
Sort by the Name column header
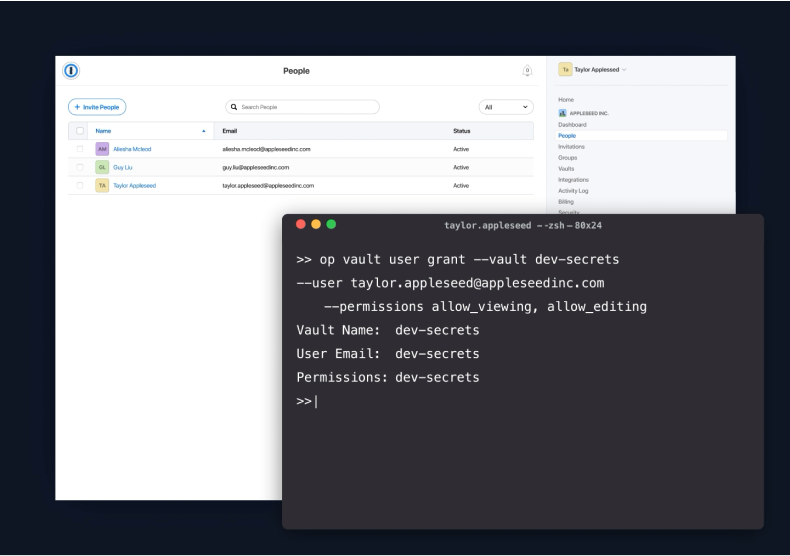tap(103, 131)
